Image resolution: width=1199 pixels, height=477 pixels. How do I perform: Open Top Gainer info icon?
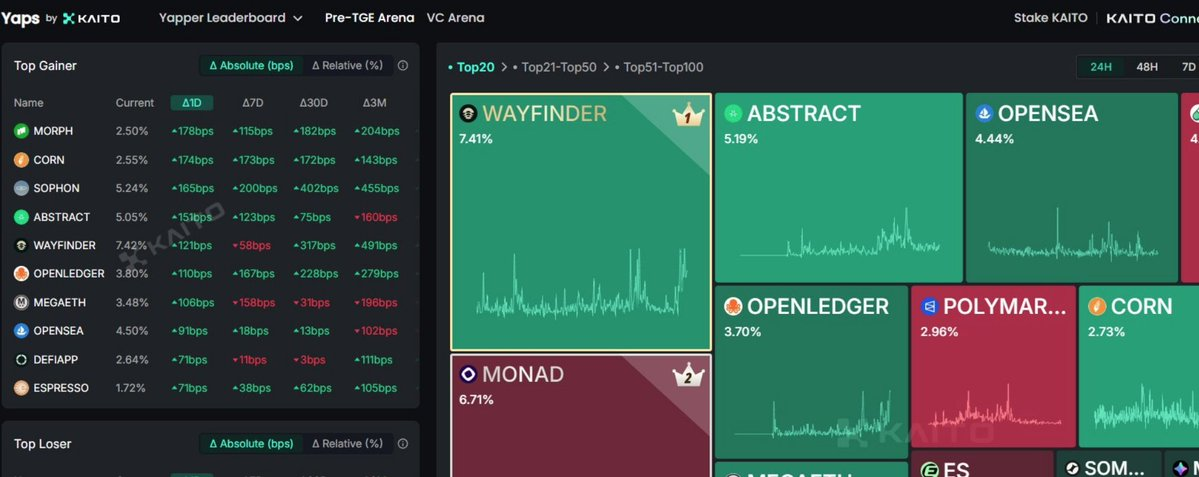coord(403,66)
